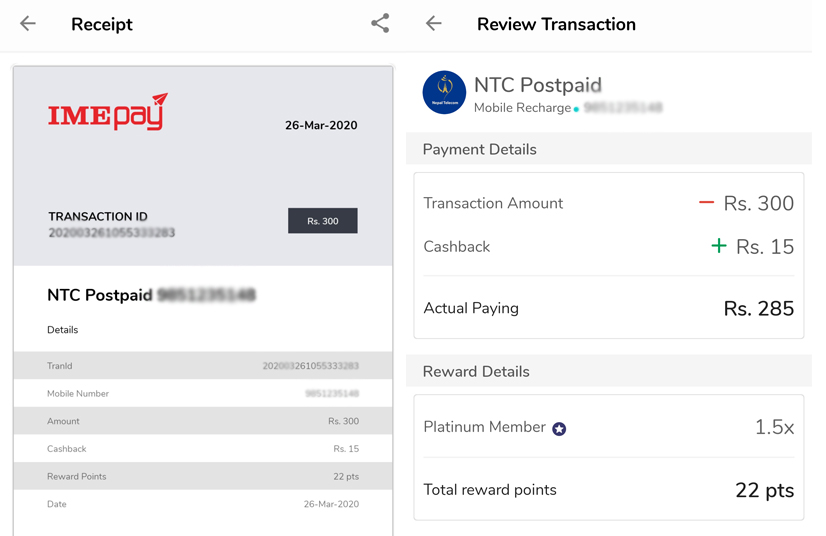Tap the Actual Paying Rs. 285 row
826x536 pixels.
pyautogui.click(x=608, y=308)
